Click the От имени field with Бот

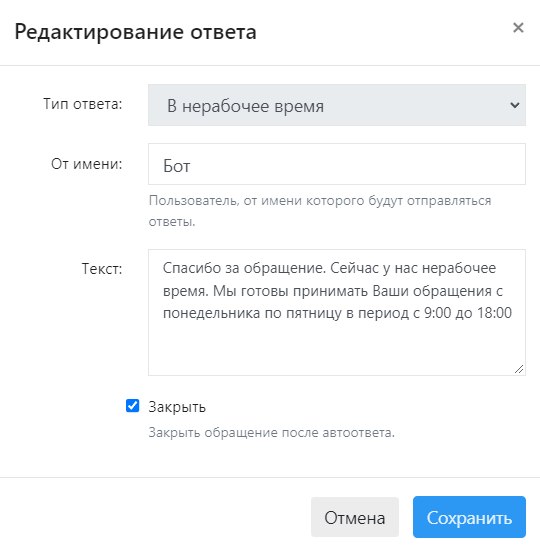pyautogui.click(x=337, y=164)
